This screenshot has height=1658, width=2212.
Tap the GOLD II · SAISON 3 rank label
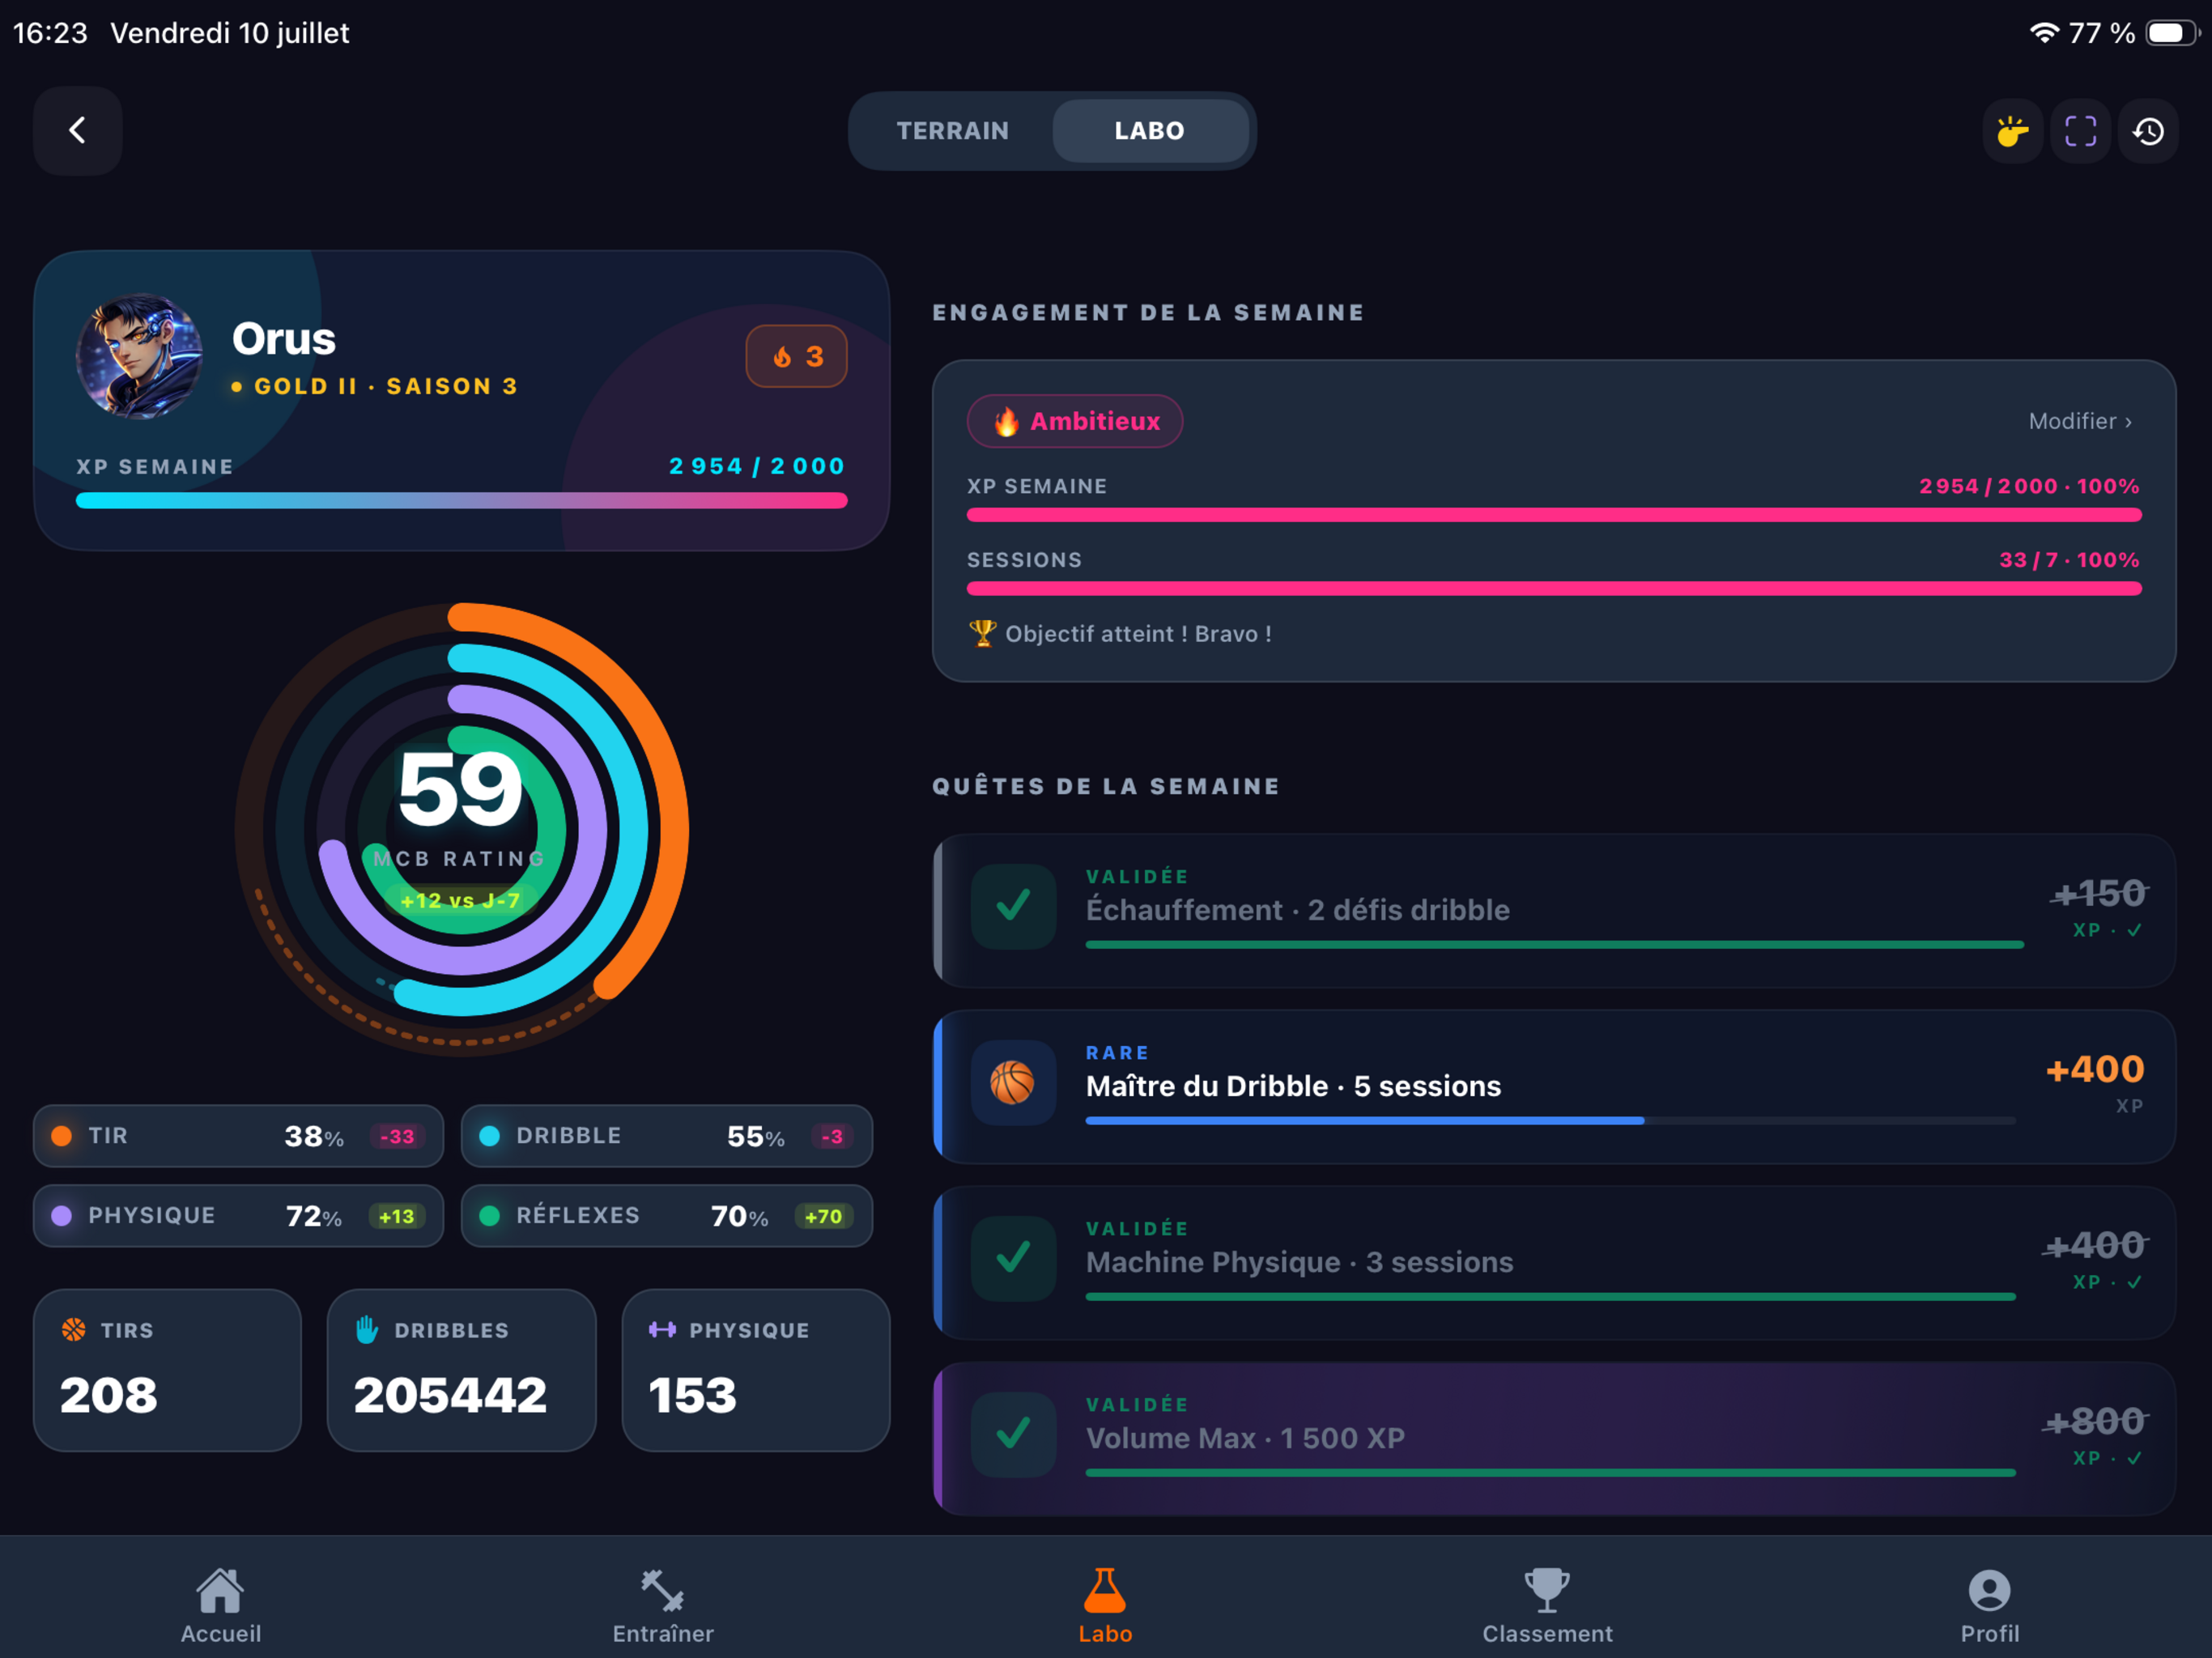386,386
